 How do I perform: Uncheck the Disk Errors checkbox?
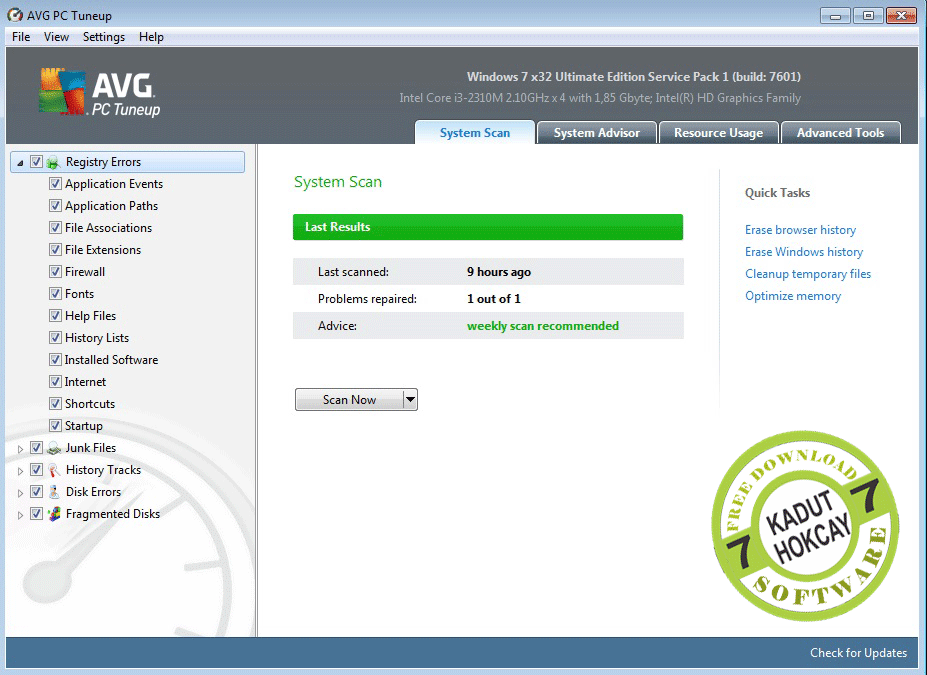tap(36, 491)
